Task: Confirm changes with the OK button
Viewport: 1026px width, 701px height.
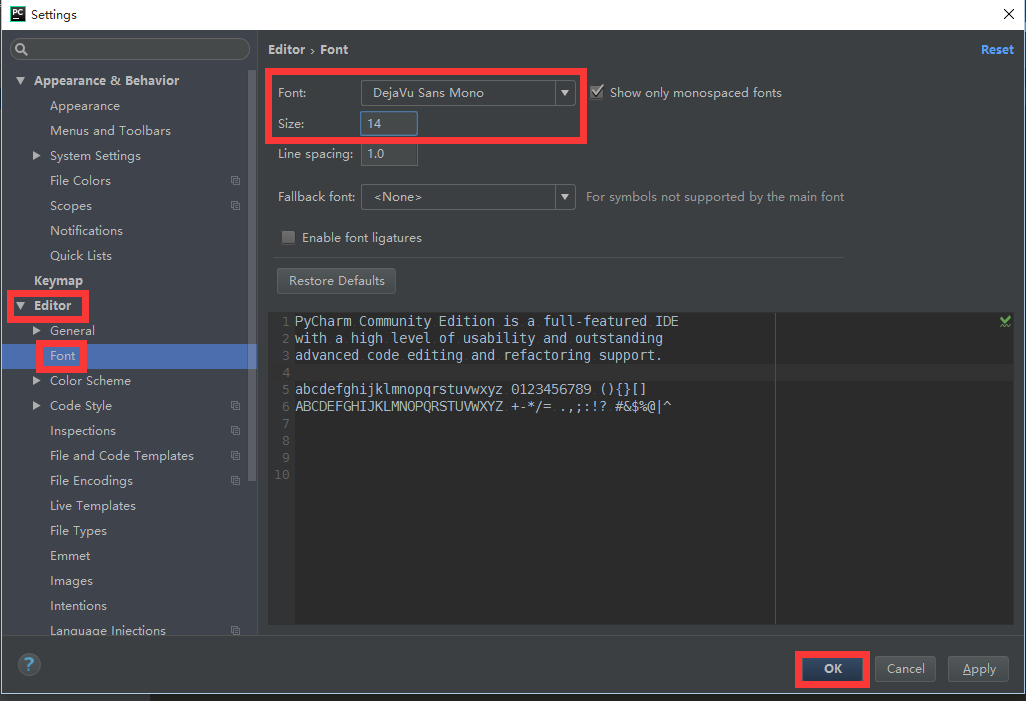Action: 831,668
